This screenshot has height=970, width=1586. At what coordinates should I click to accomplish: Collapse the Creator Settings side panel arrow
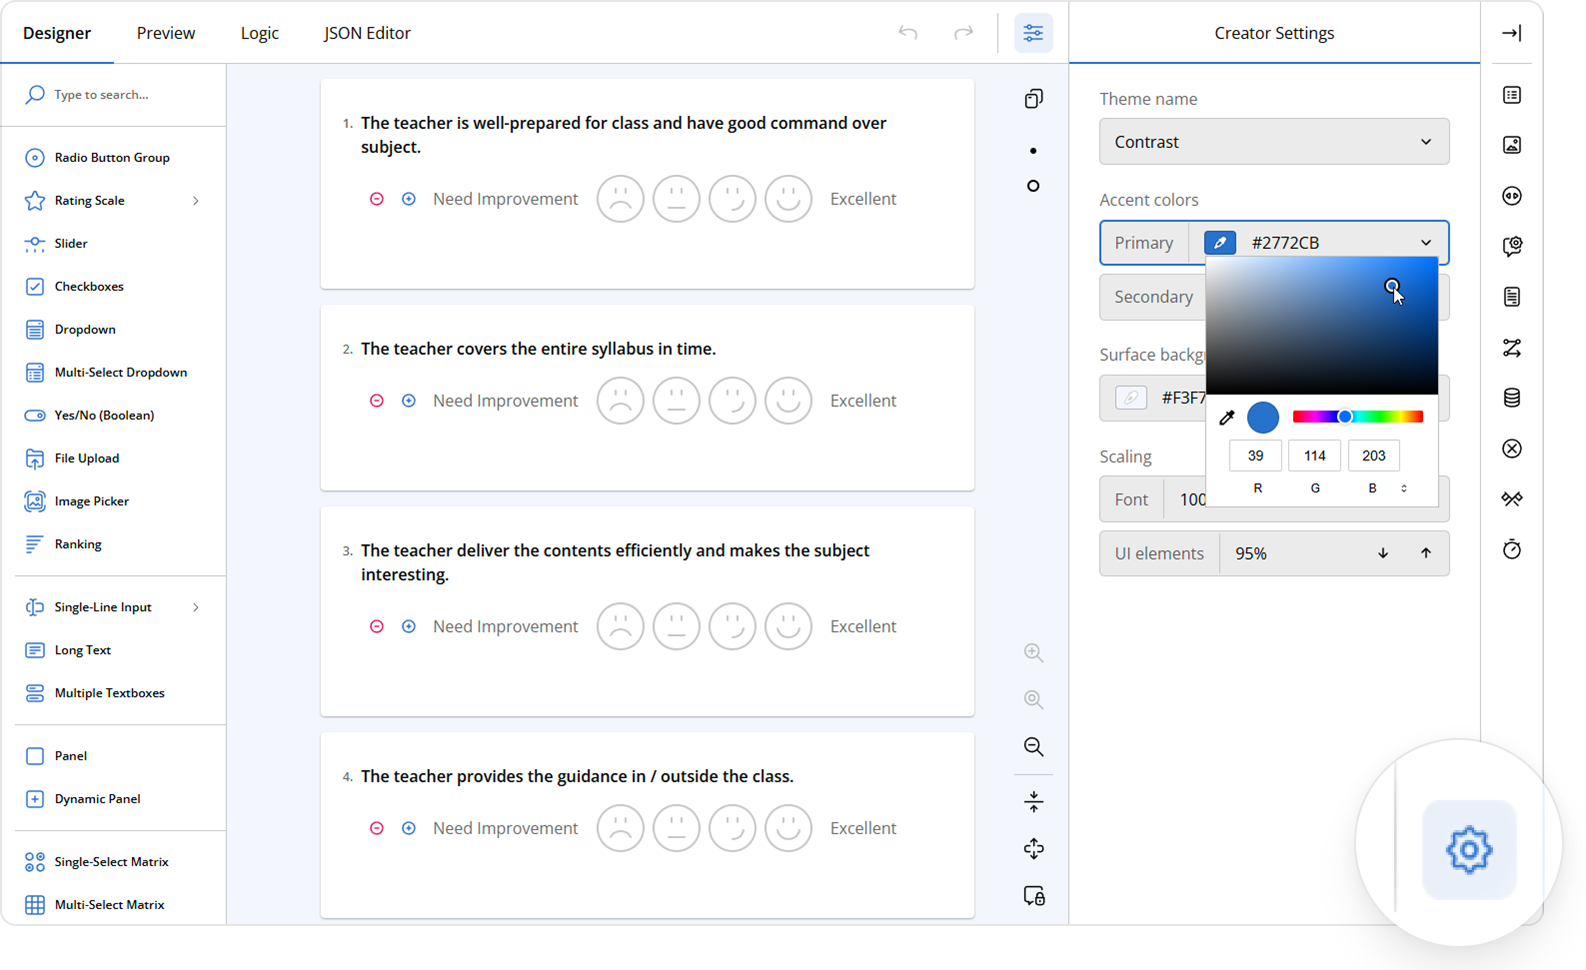point(1512,33)
